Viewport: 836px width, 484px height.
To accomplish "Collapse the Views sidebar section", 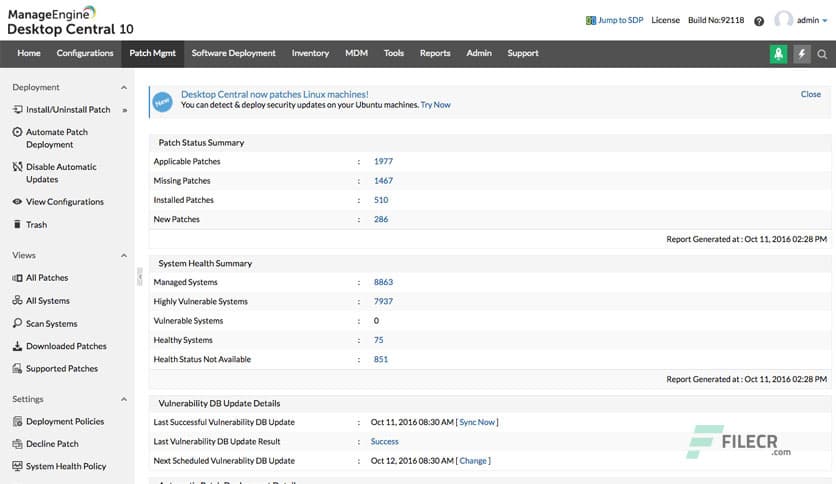I will (124, 256).
